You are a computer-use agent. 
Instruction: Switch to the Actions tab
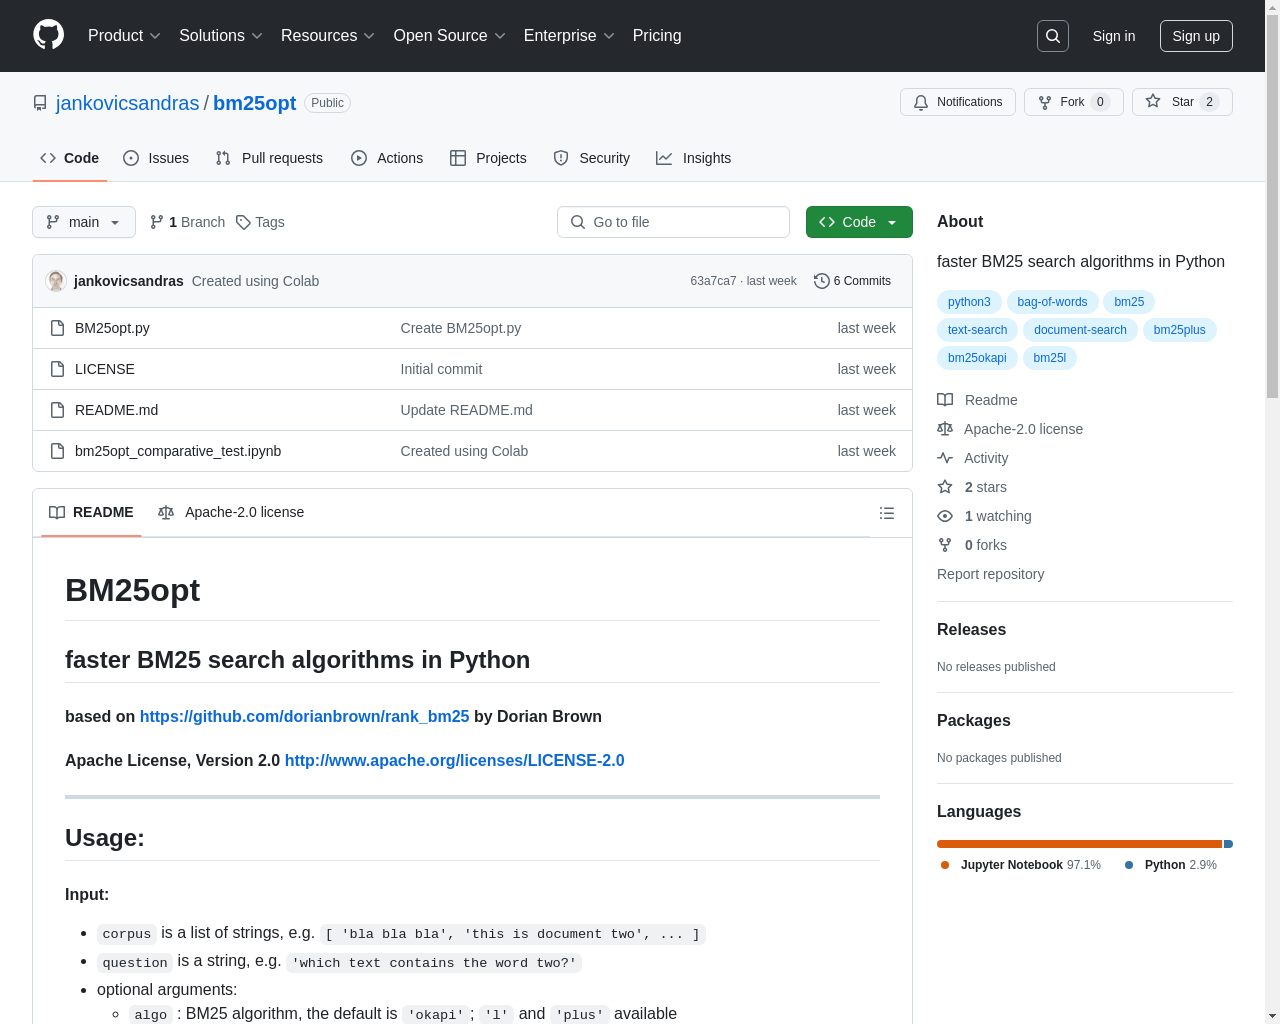(387, 158)
